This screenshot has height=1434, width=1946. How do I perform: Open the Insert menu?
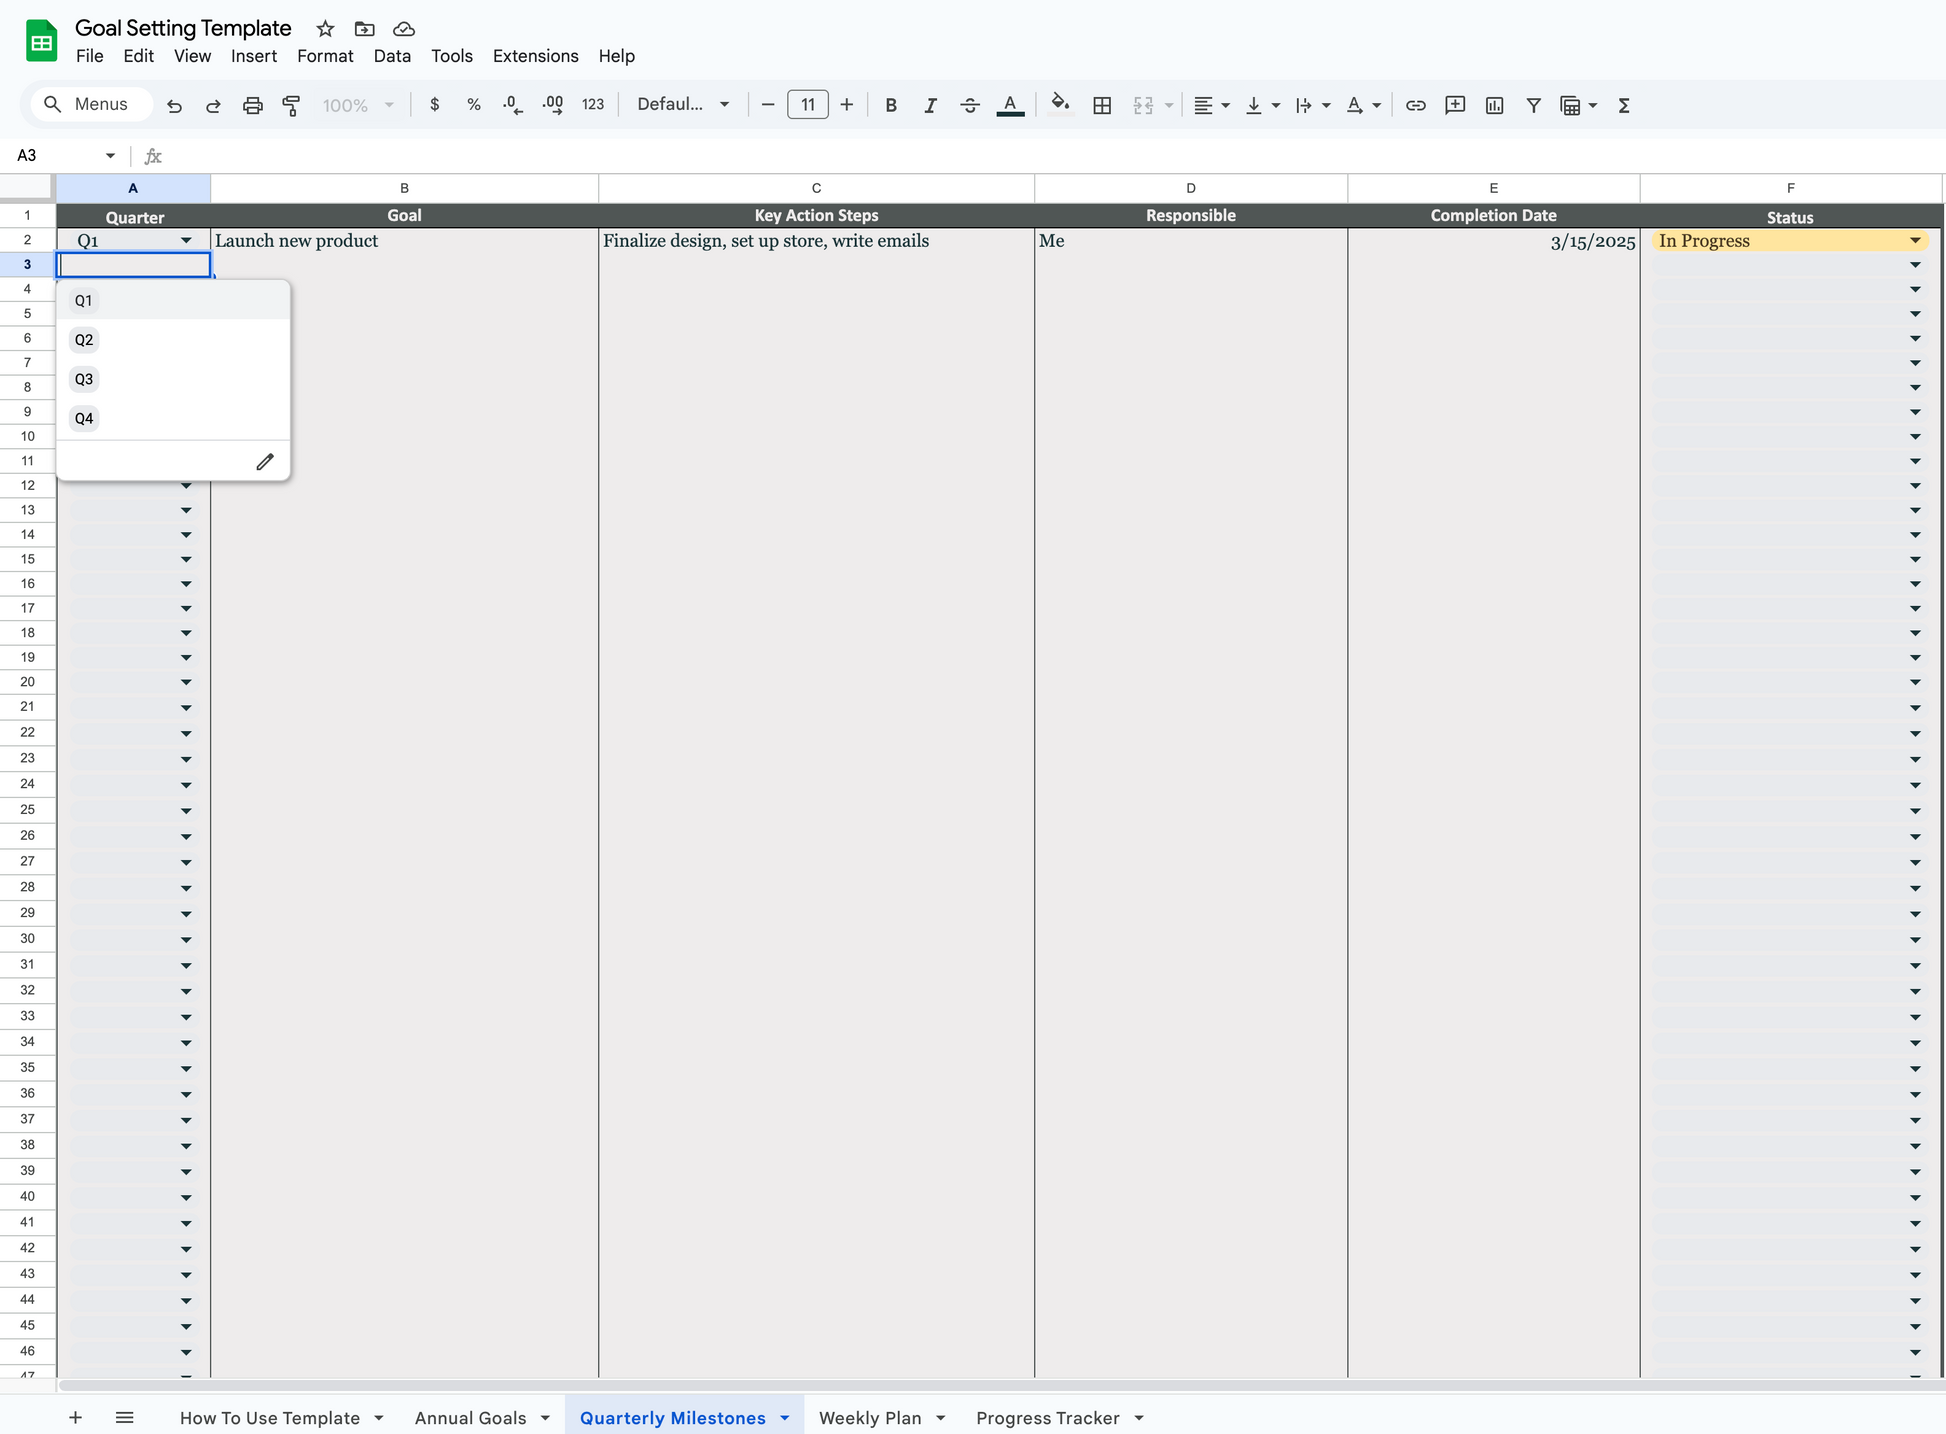[254, 56]
